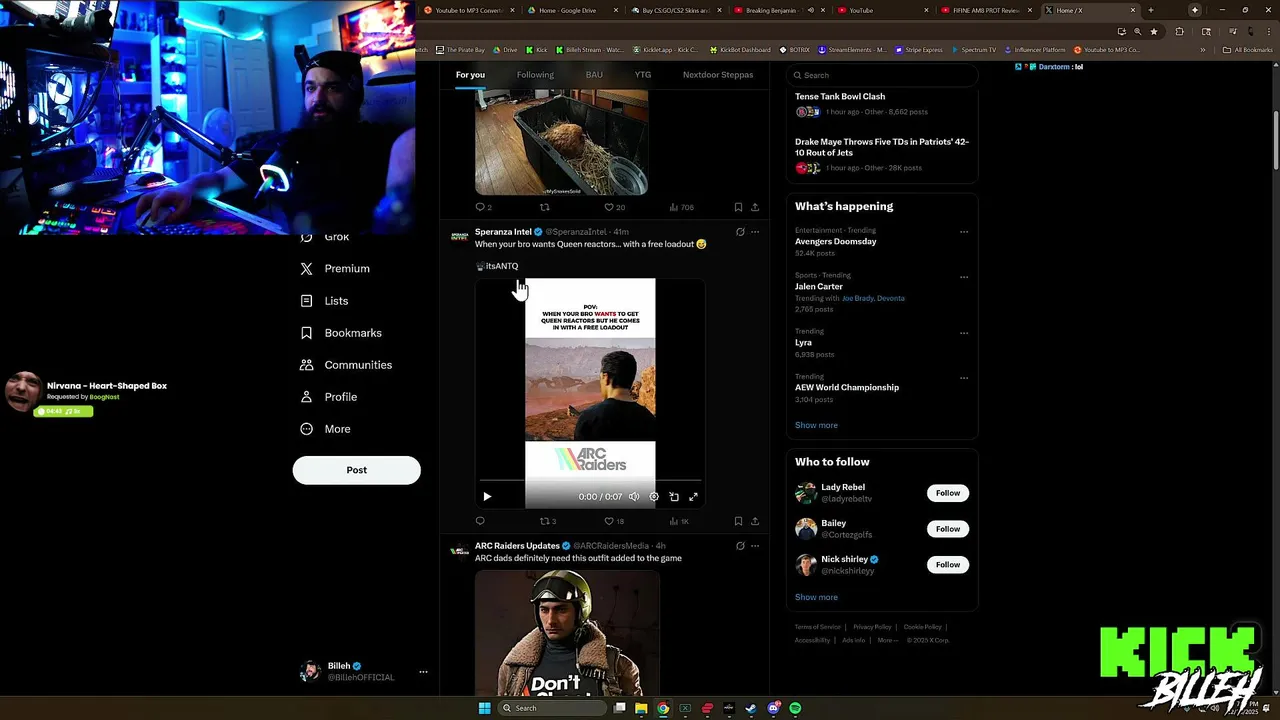
Task: Follow Nick shirley
Action: click(x=948, y=565)
